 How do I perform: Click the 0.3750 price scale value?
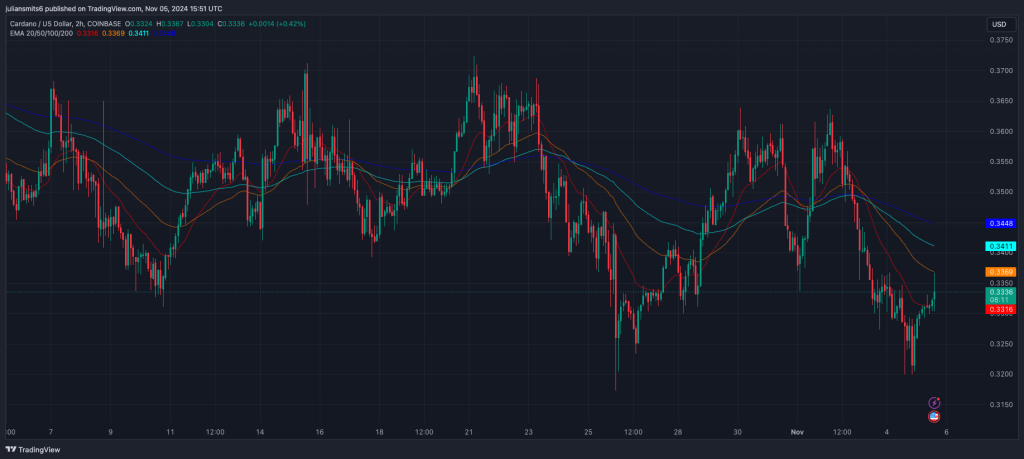[1001, 40]
